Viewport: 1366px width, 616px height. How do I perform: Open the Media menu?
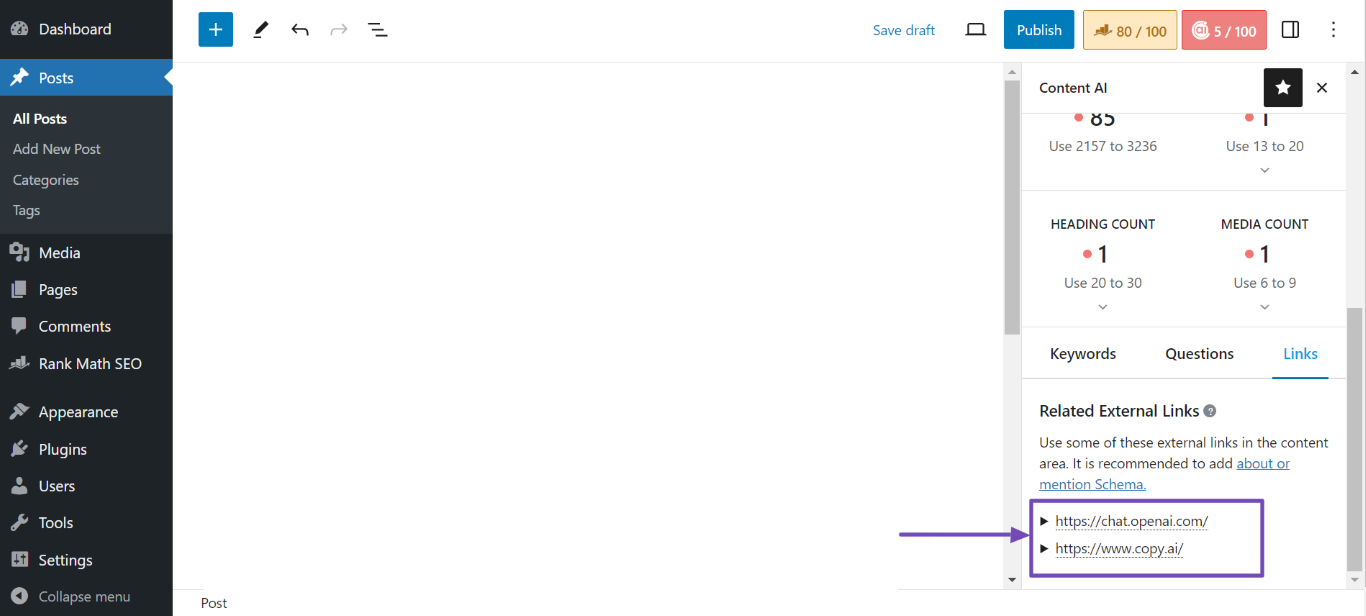86,253
